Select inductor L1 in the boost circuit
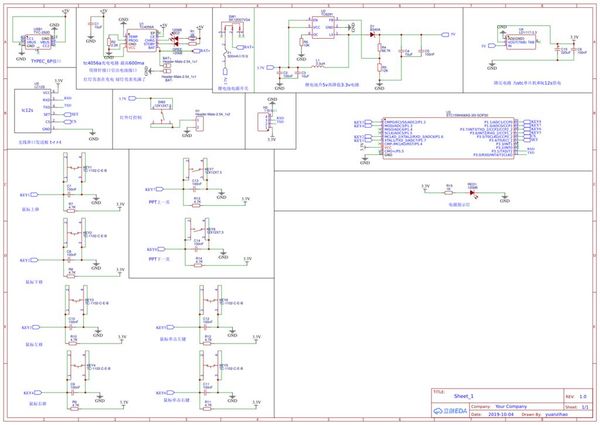 pyautogui.click(x=317, y=66)
